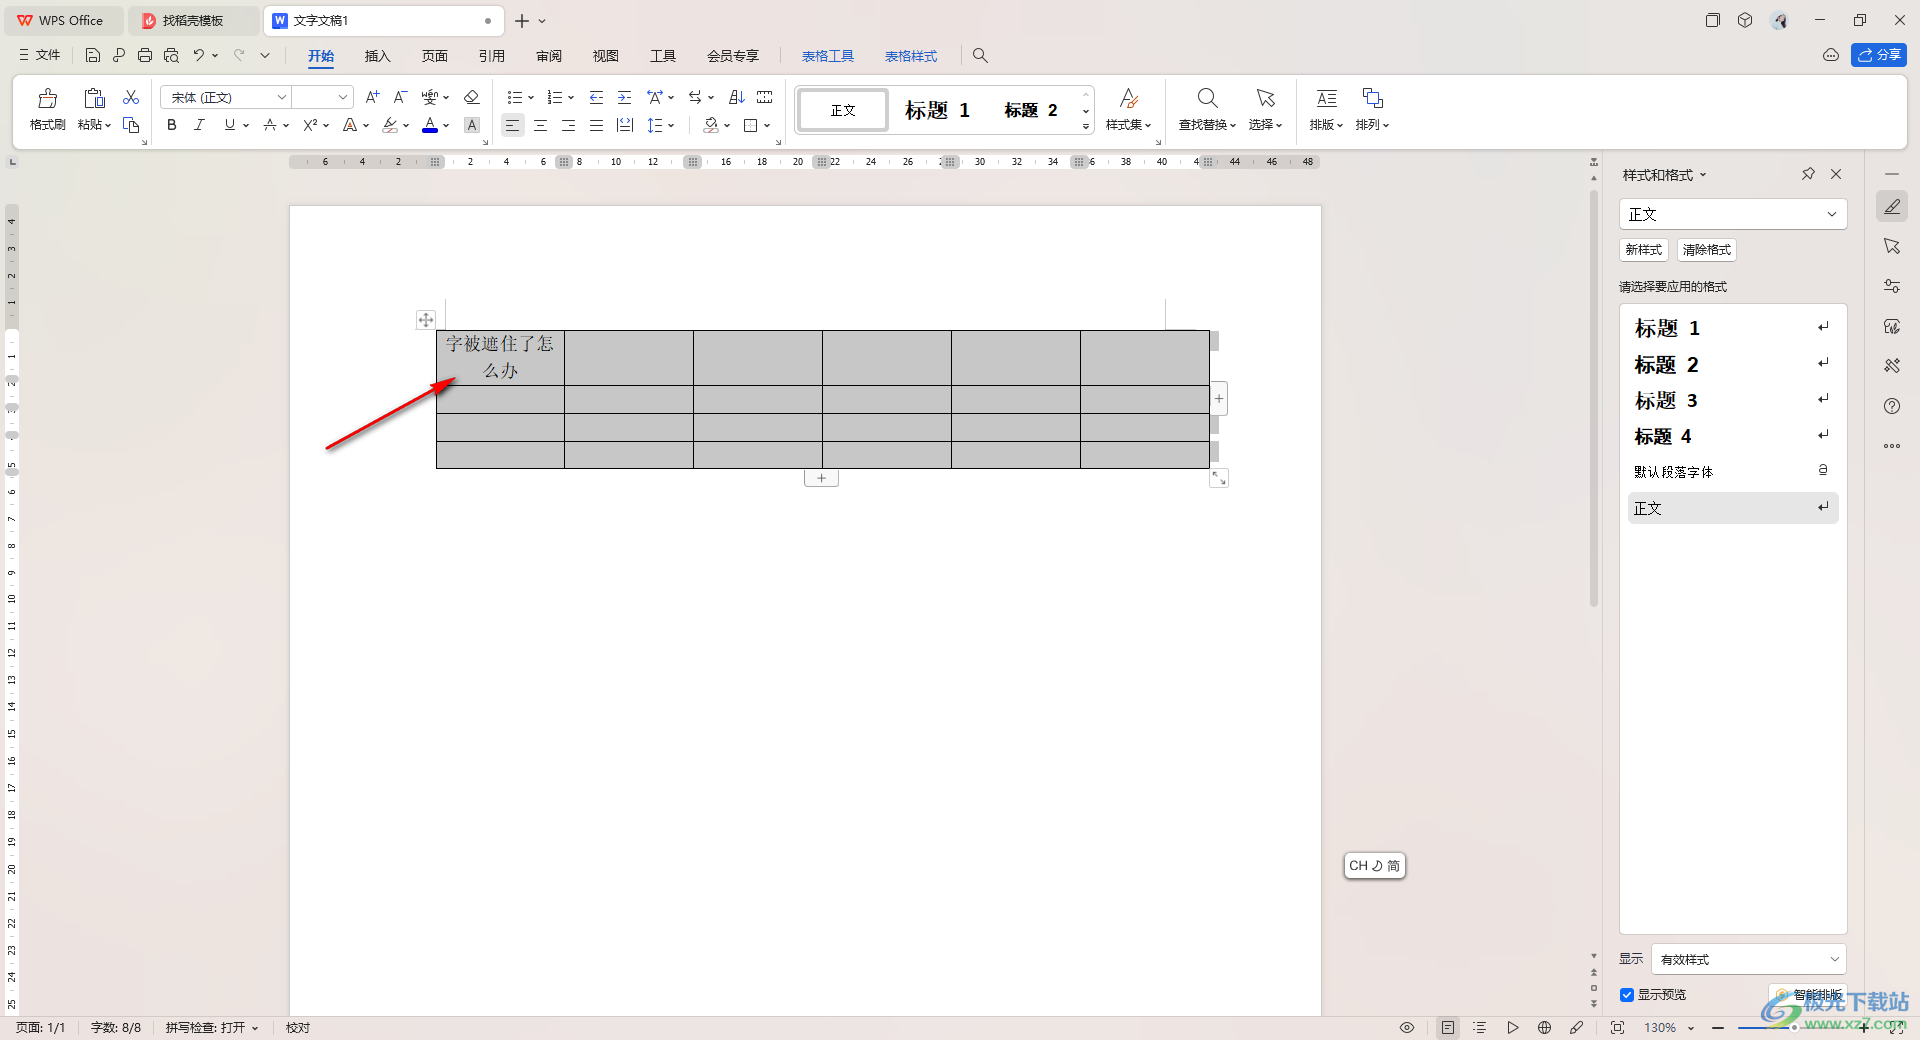Open font color dropdown arrow
Viewport: 1920px width, 1040px height.
click(x=446, y=126)
